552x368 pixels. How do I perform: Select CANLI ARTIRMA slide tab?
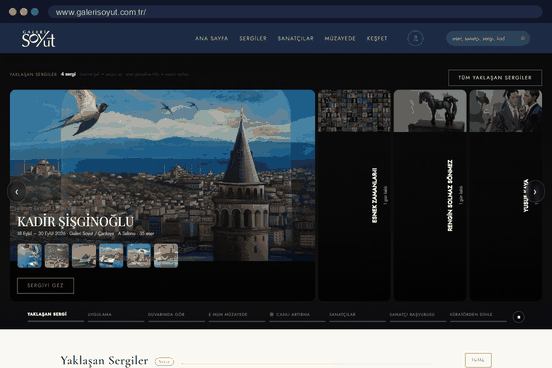click(297, 315)
